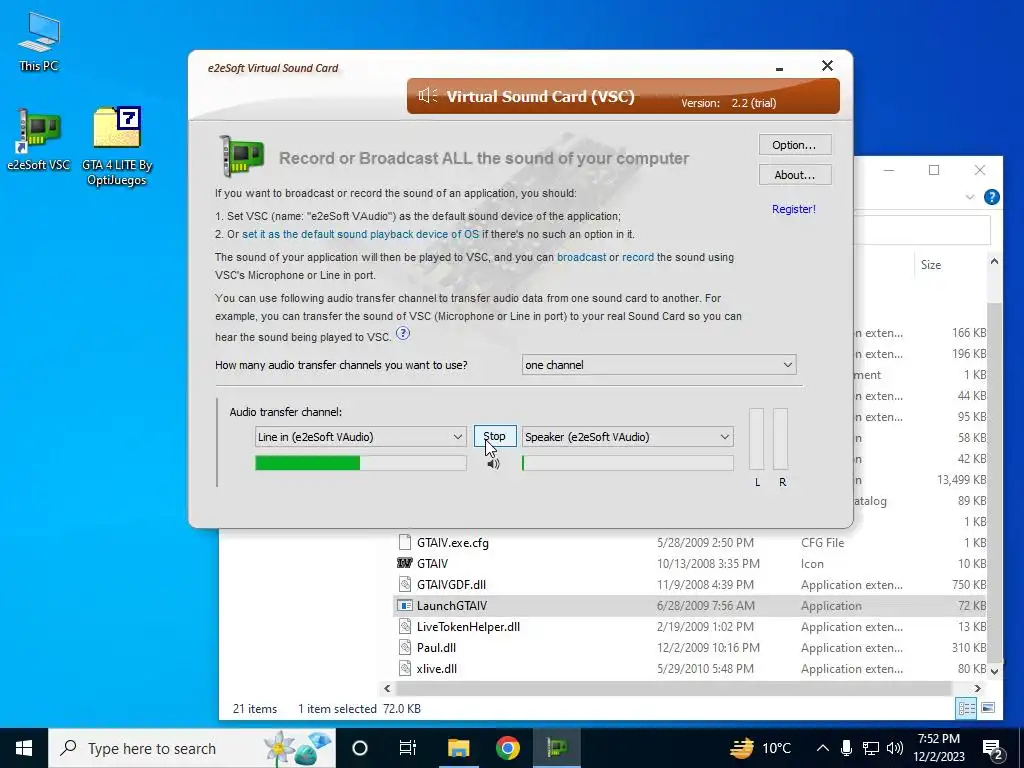The width and height of the screenshot is (1024, 768).
Task: Select the 1 KB CFG File type cell
Action: click(823, 543)
